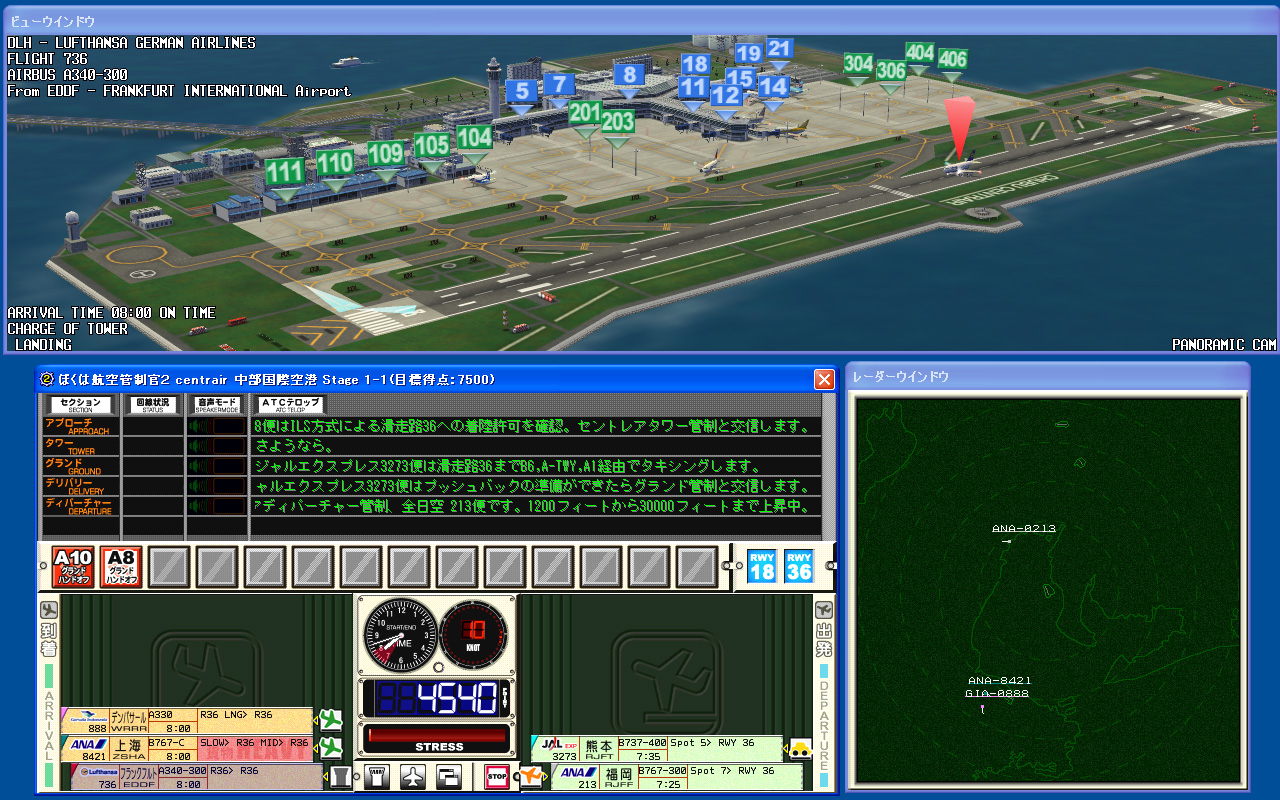This screenshot has width=1280, height=800.
Task: Select the Lufthansa 736 フランクフルト arrival strip
Action: click(197, 777)
